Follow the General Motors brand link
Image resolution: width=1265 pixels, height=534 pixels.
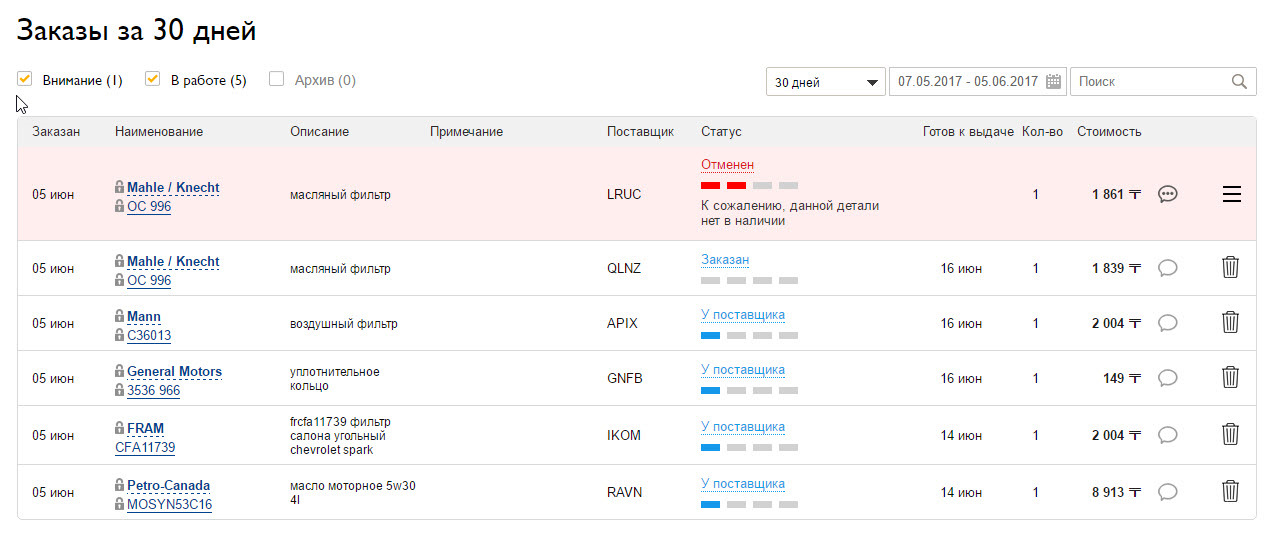tap(174, 372)
